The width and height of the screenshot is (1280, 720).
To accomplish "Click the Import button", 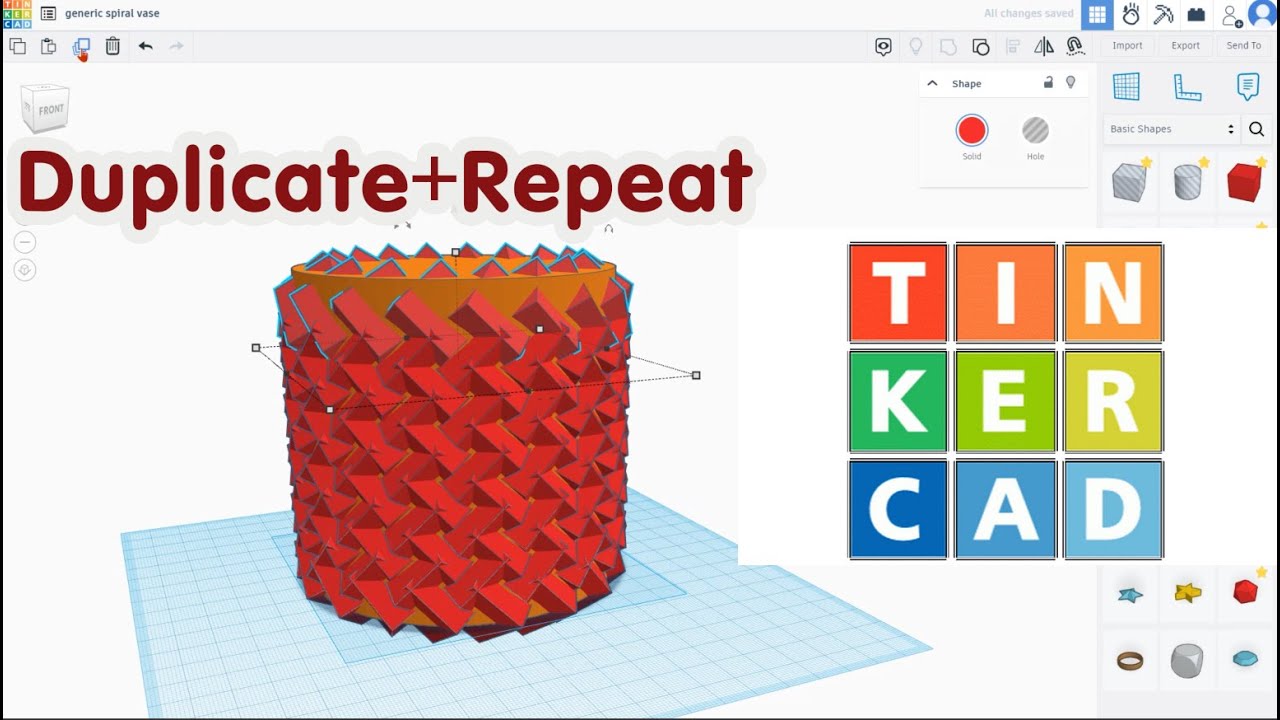I will pos(1127,46).
